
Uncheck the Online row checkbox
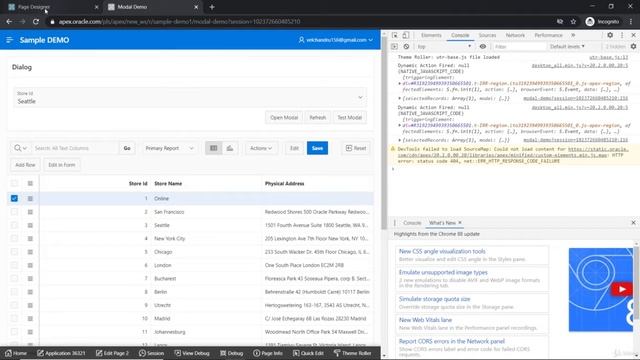14,198
